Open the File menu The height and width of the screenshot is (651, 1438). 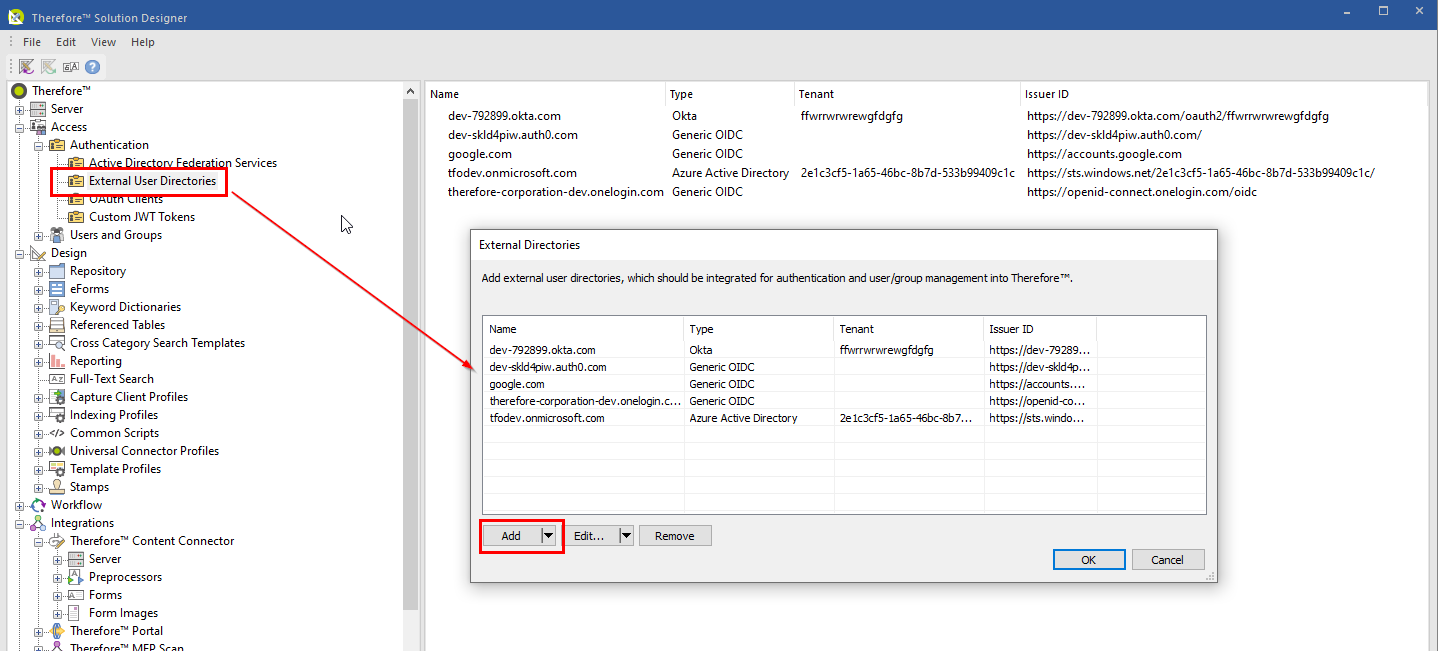pos(32,41)
